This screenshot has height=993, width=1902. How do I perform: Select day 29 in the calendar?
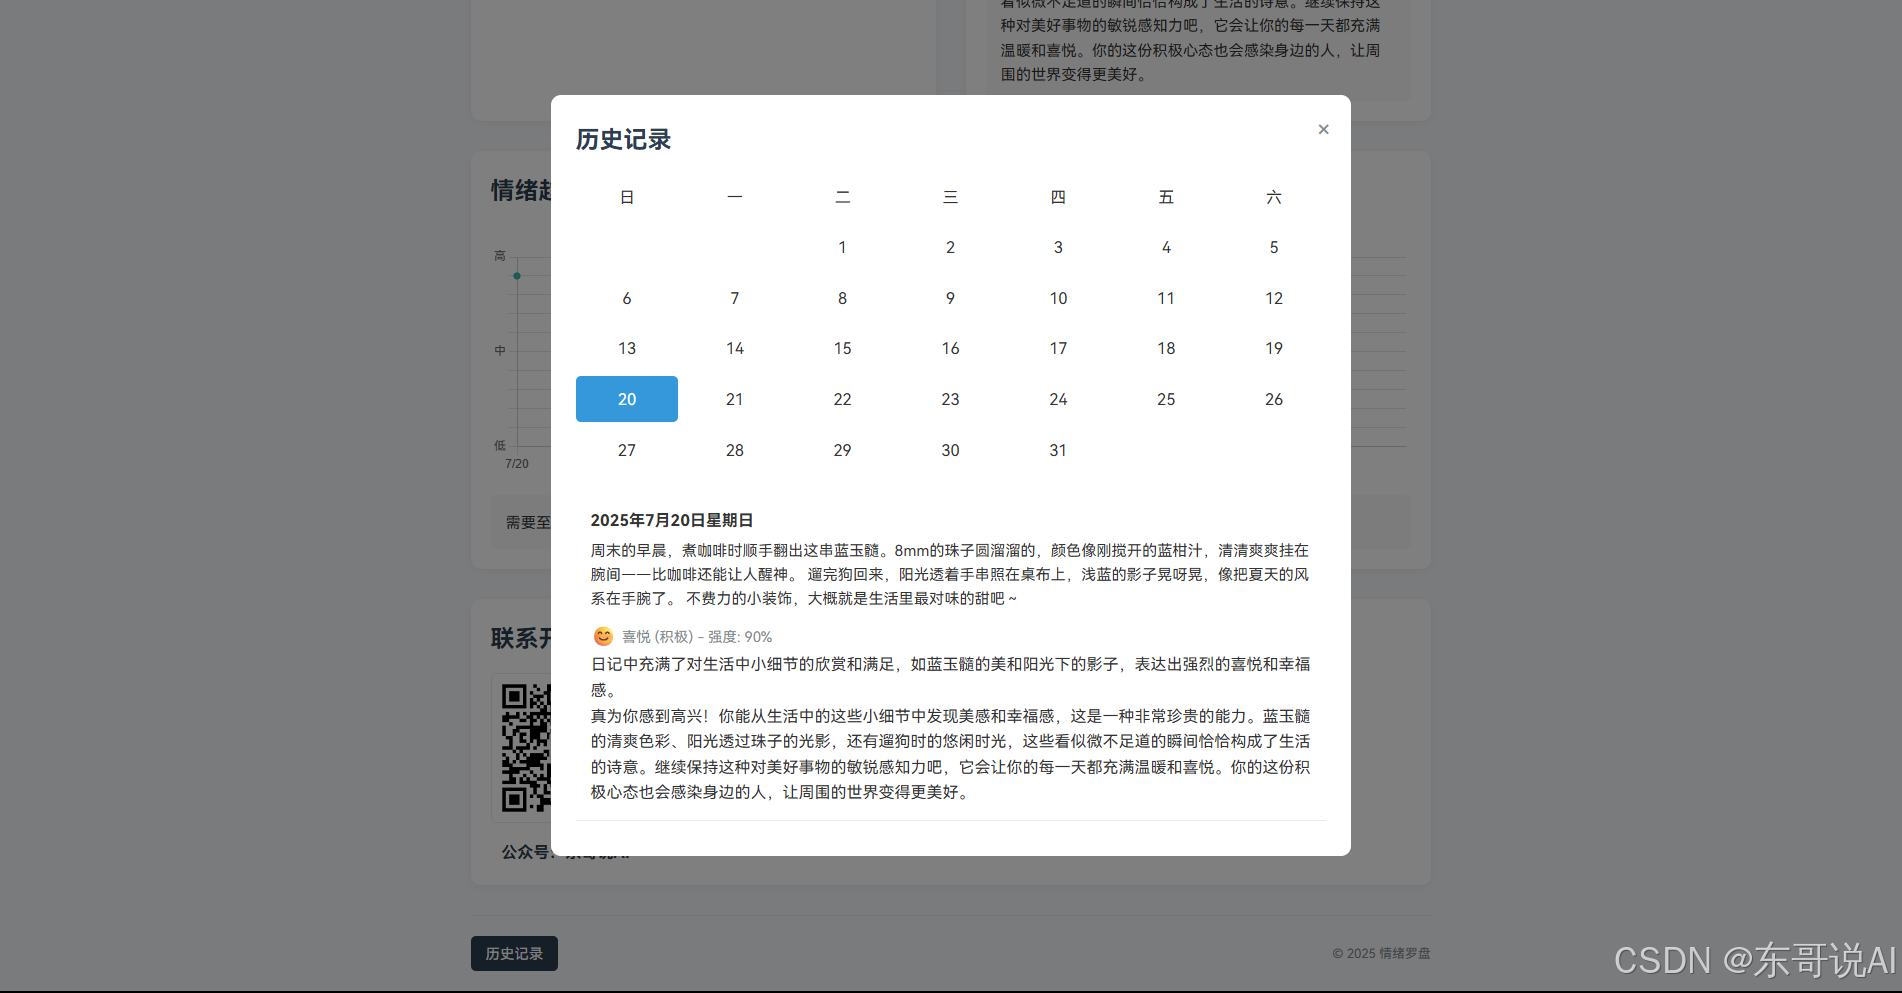(x=842, y=450)
